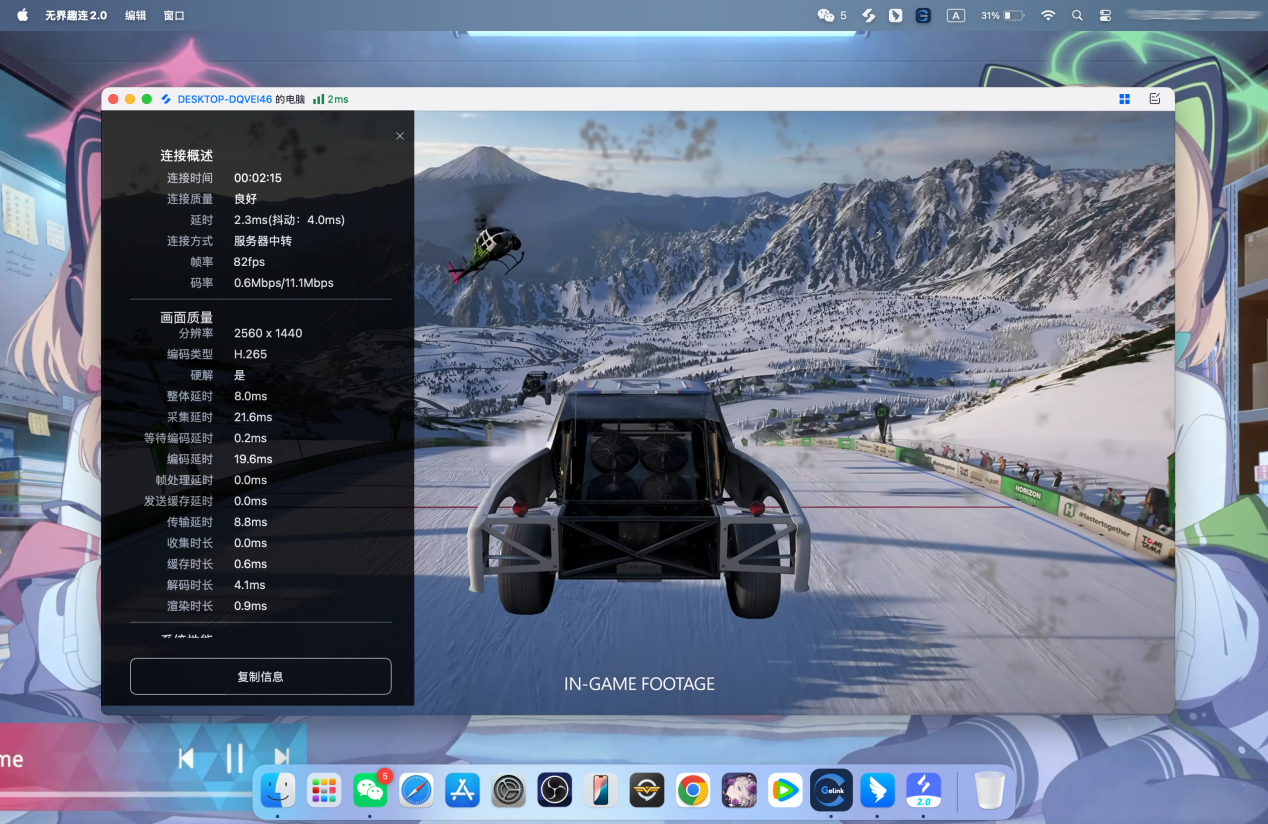Open Tencent Video from the Dock
Screen dimensions: 1268x824
(x=785, y=790)
